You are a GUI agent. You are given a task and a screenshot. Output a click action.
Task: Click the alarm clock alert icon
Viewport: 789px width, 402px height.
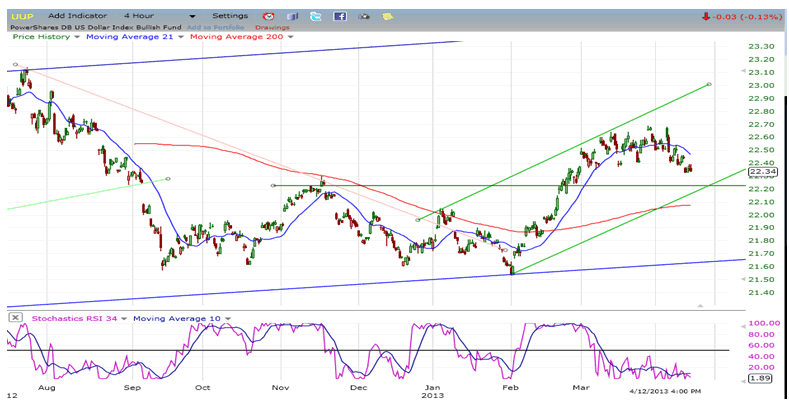(x=268, y=17)
